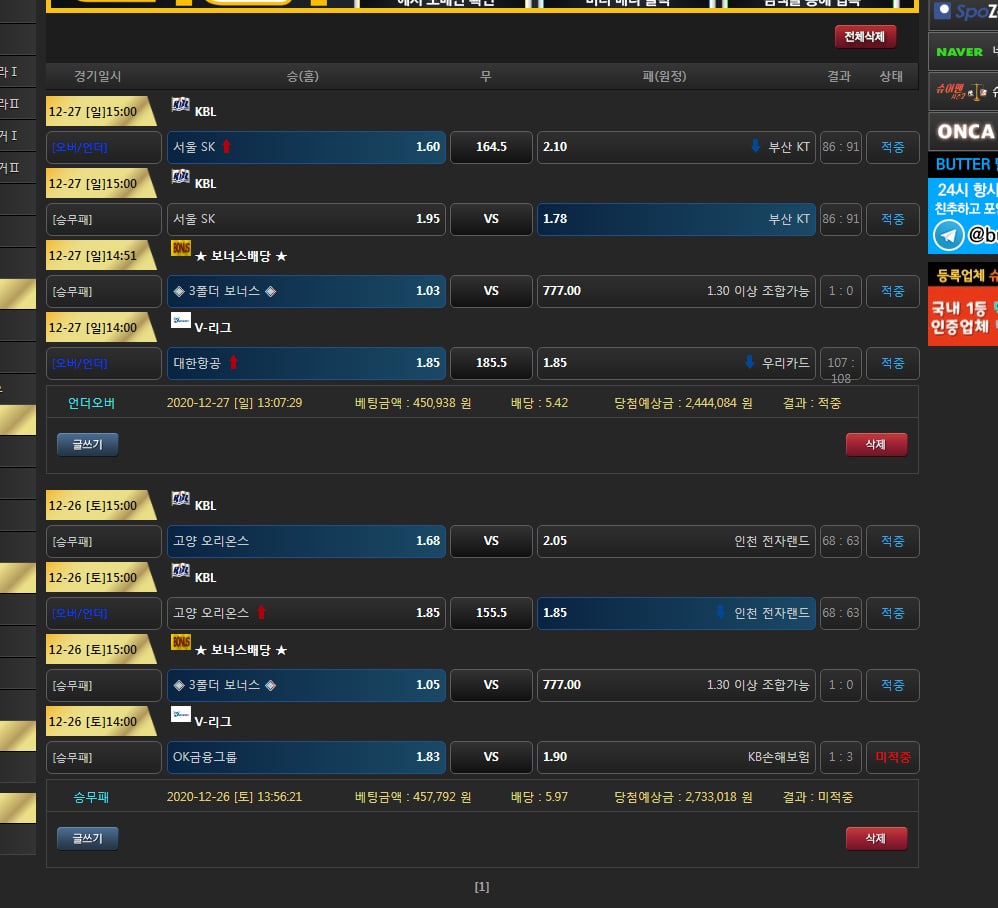Click the red up arrow beside 서울 SK
The image size is (998, 908).
click(x=227, y=147)
